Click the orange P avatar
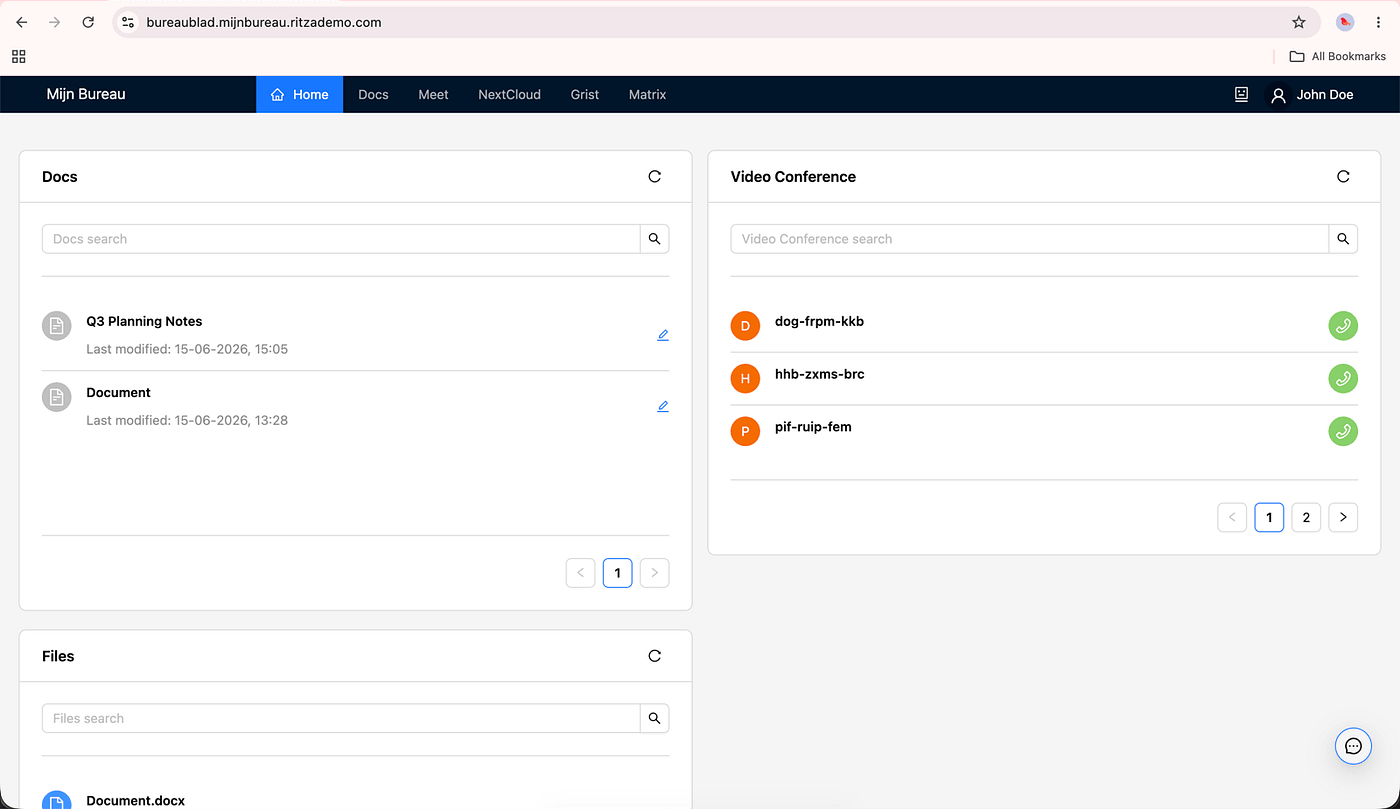 tap(745, 432)
